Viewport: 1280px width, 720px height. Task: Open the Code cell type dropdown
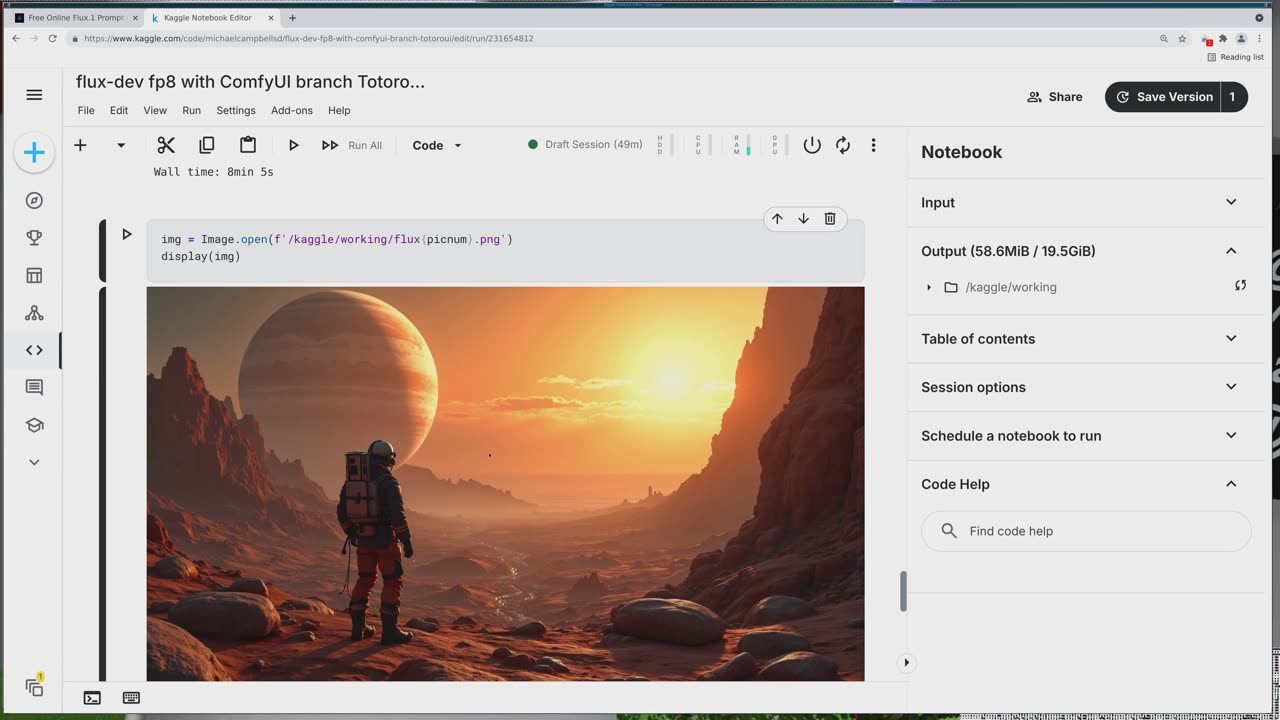(x=437, y=145)
